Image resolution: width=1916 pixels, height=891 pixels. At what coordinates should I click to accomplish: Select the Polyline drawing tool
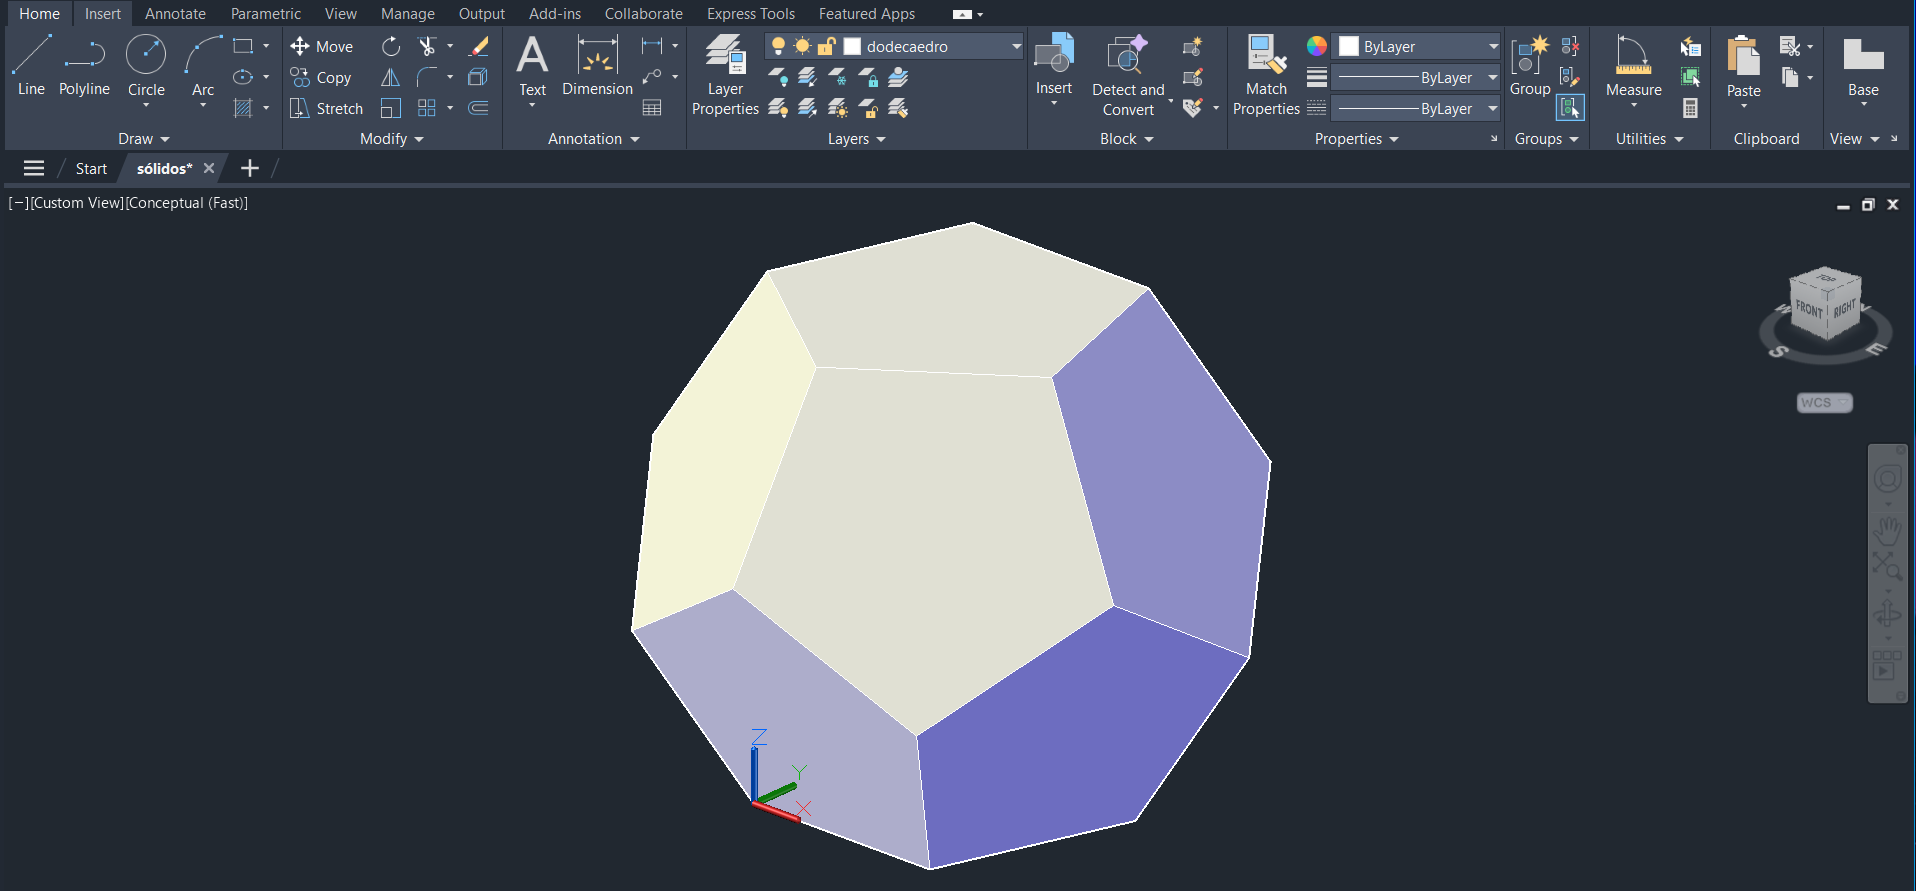coord(84,66)
